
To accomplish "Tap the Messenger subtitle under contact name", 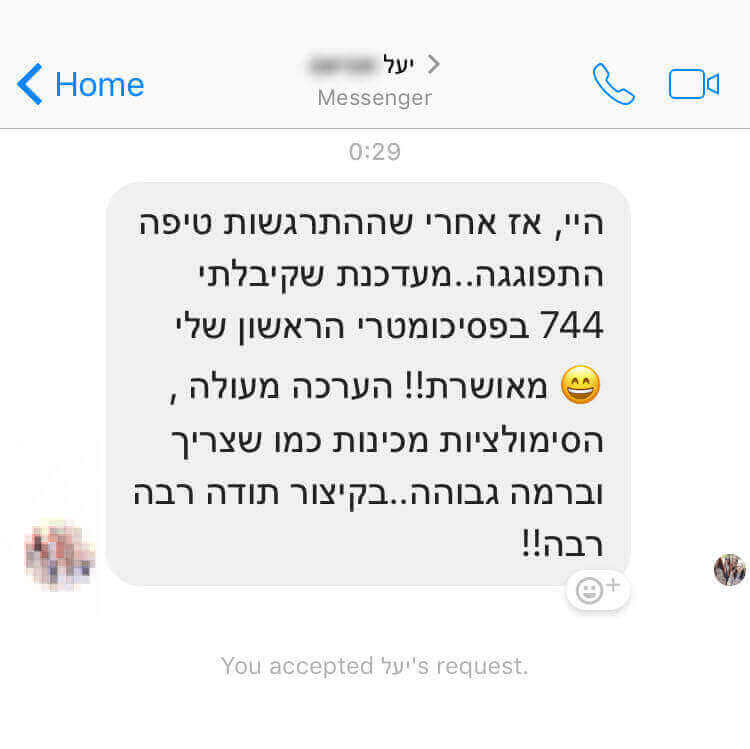I will 375,98.
